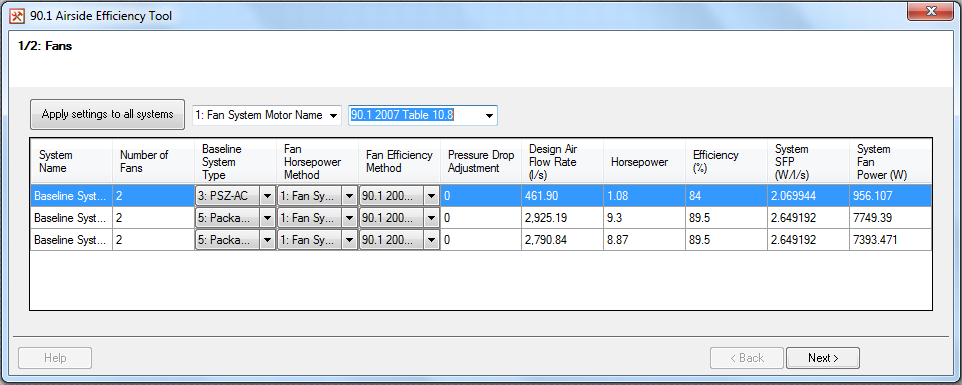Click the System Fan Power column header
This screenshot has width=962, height=385.
pos(890,162)
